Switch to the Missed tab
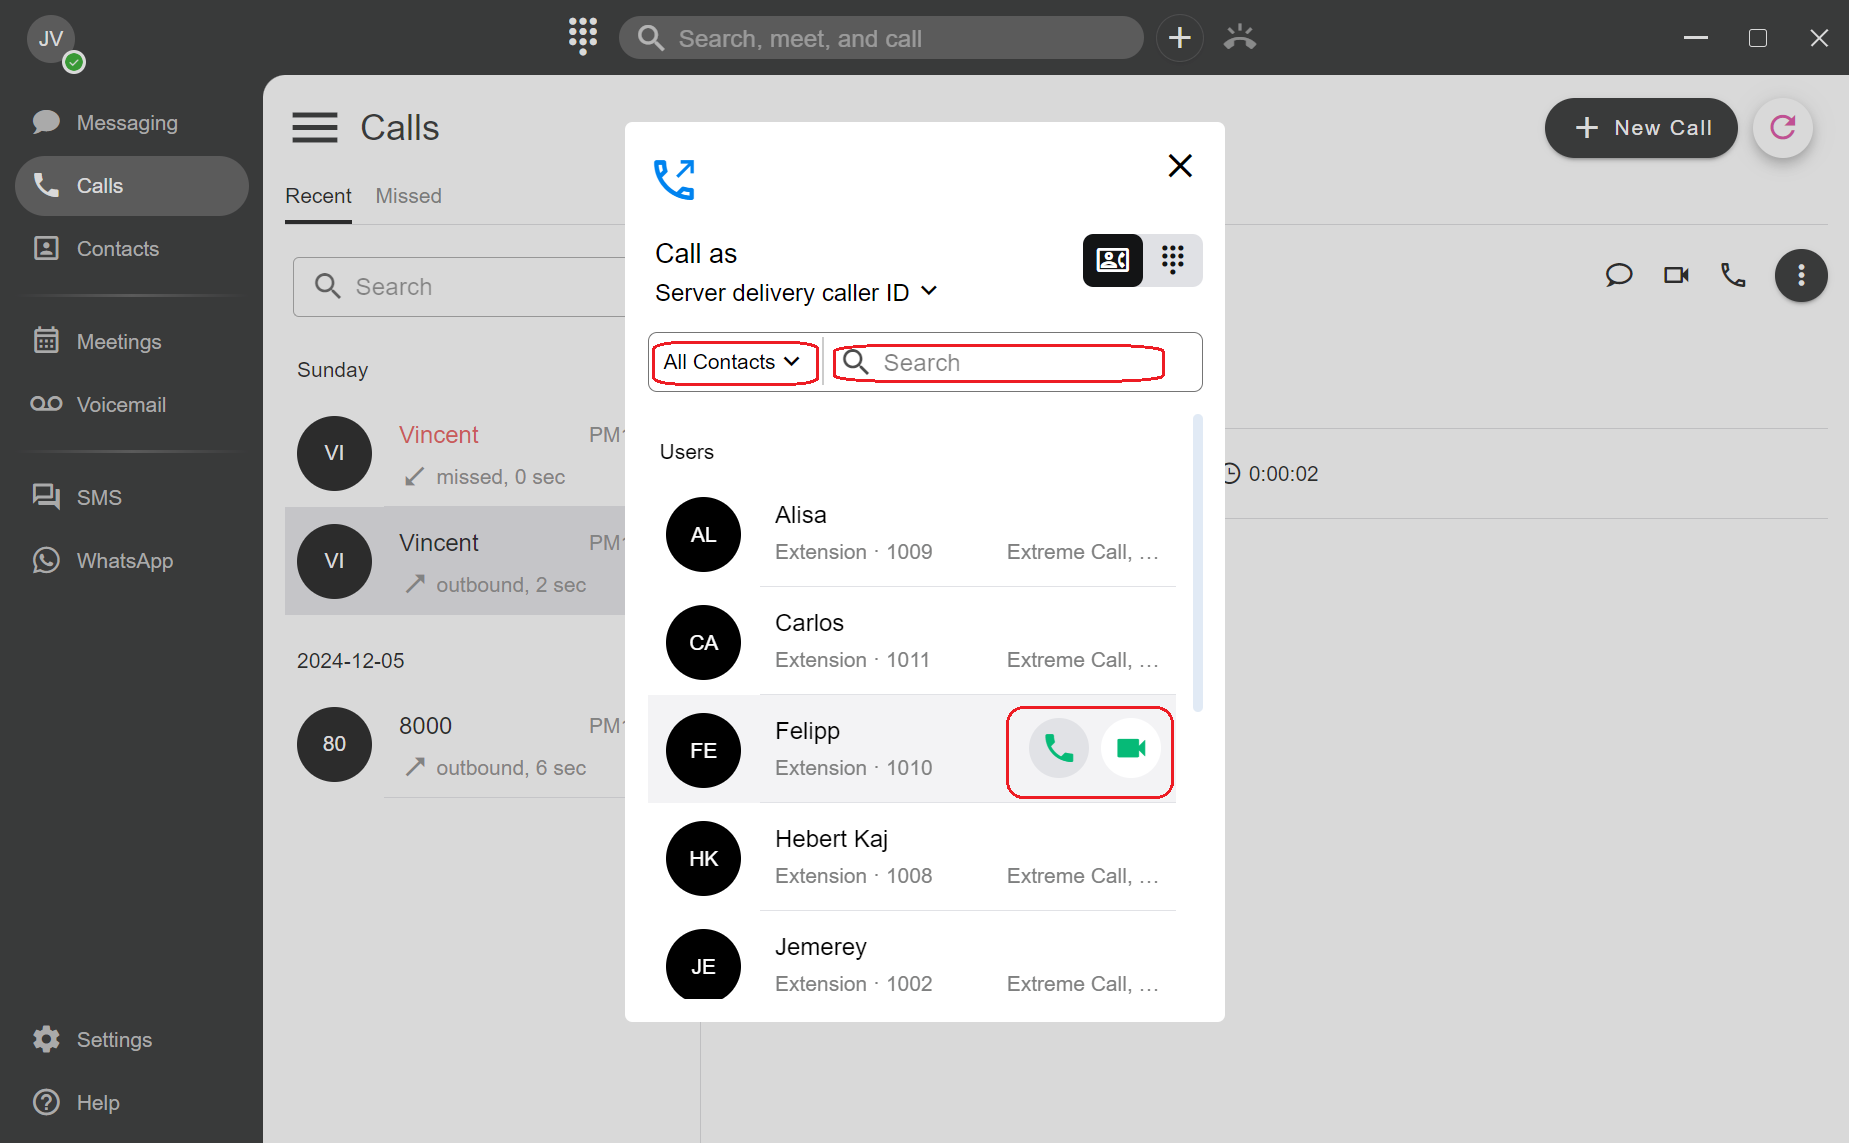 click(408, 196)
